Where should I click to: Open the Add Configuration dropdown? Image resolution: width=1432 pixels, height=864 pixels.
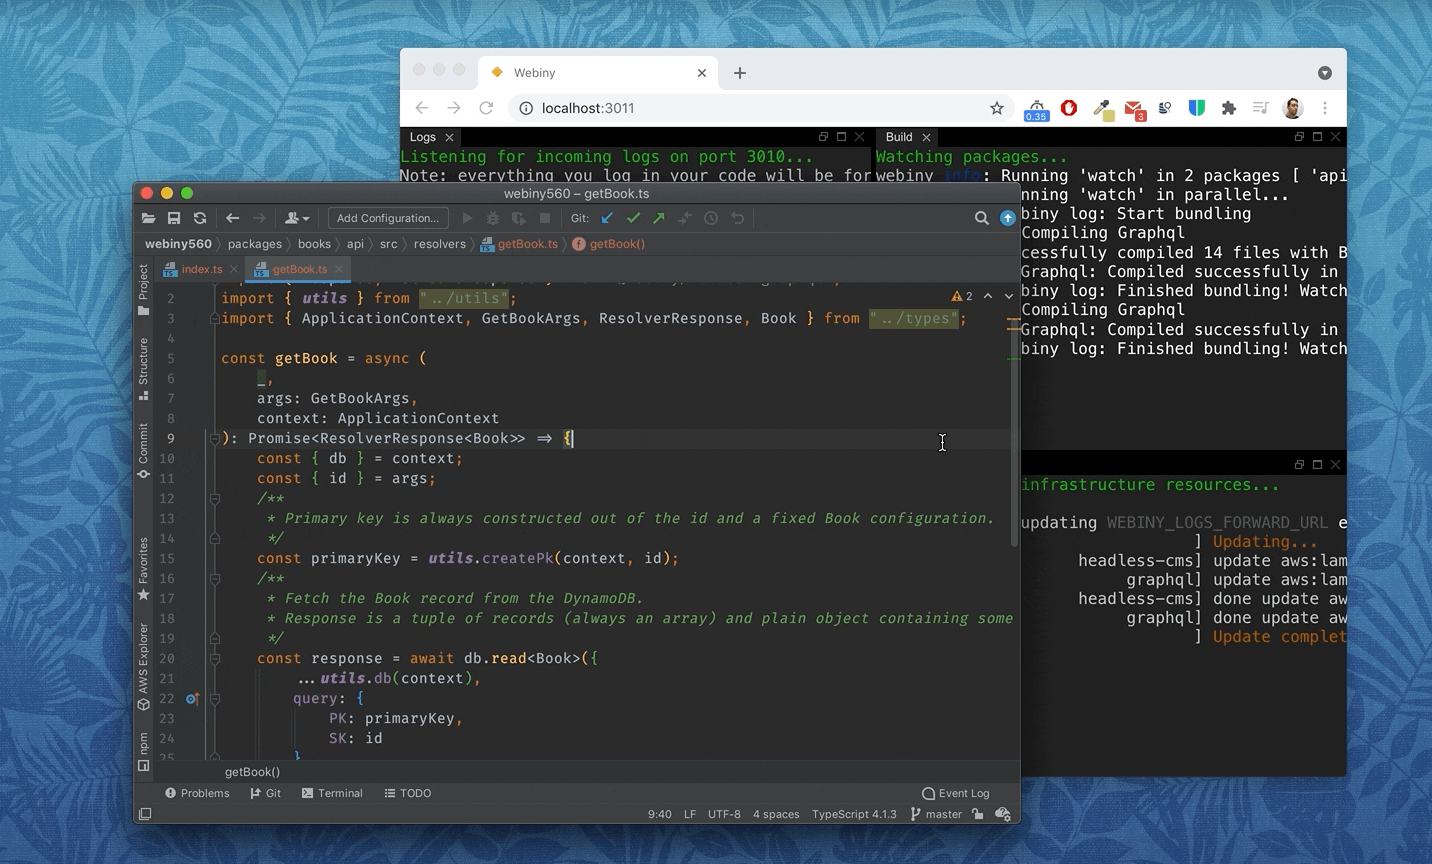[x=388, y=217]
